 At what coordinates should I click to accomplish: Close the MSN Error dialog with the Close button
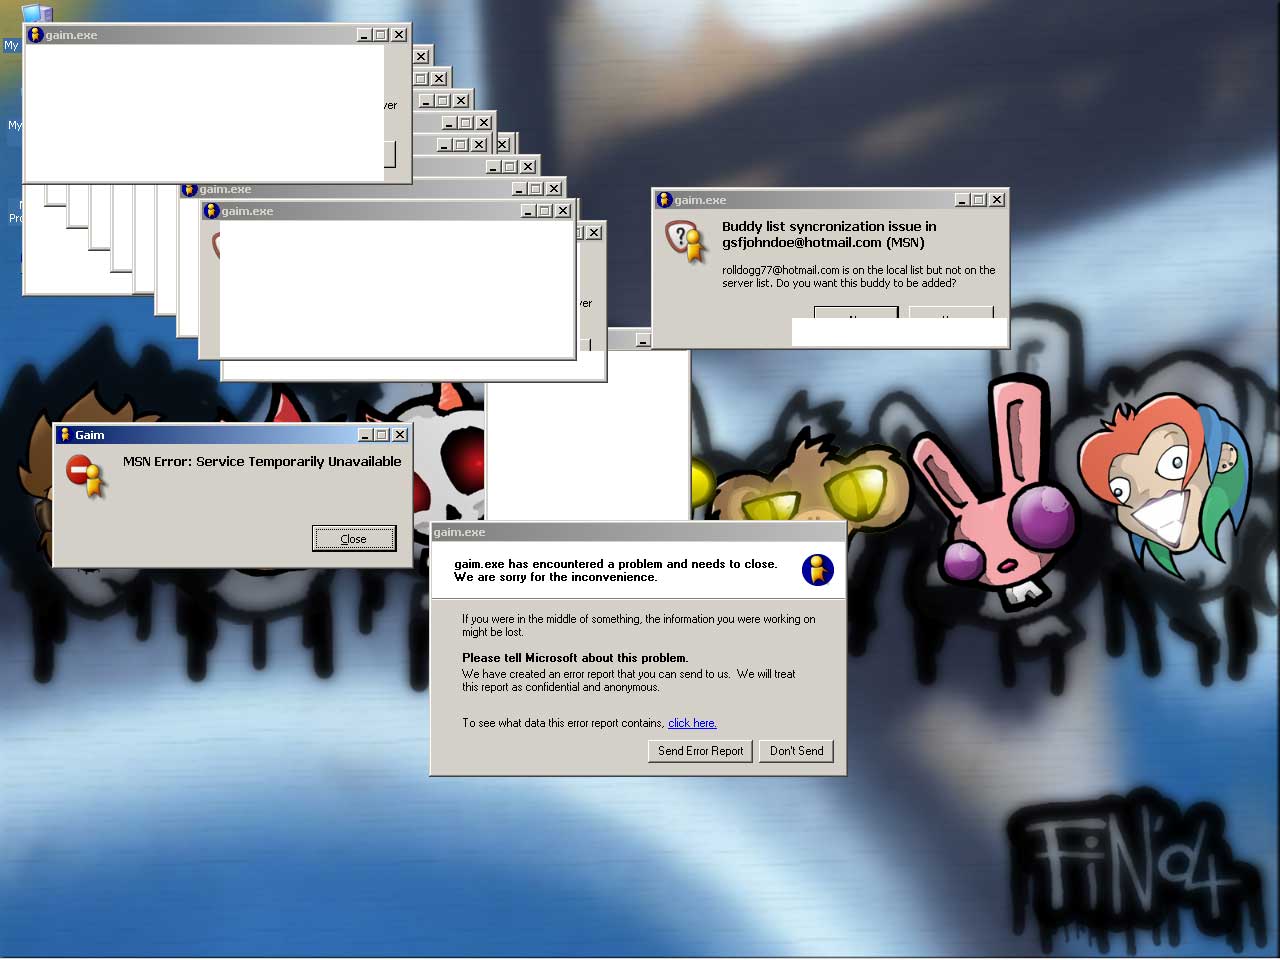pos(354,539)
